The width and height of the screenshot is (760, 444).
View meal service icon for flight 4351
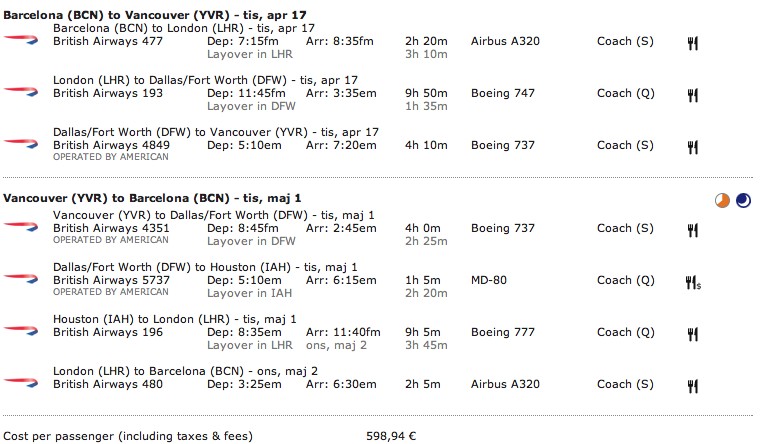[x=691, y=229]
